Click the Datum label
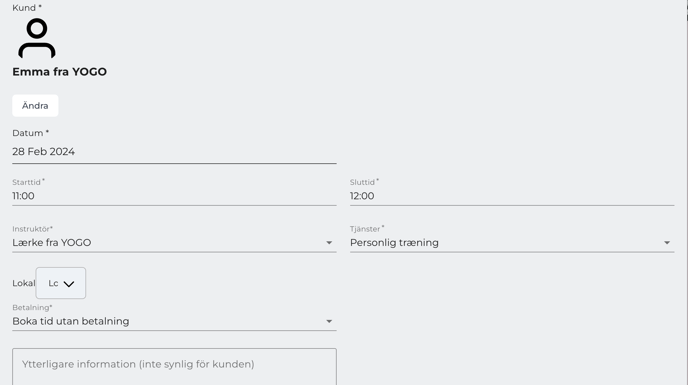The image size is (688, 385). [x=30, y=133]
